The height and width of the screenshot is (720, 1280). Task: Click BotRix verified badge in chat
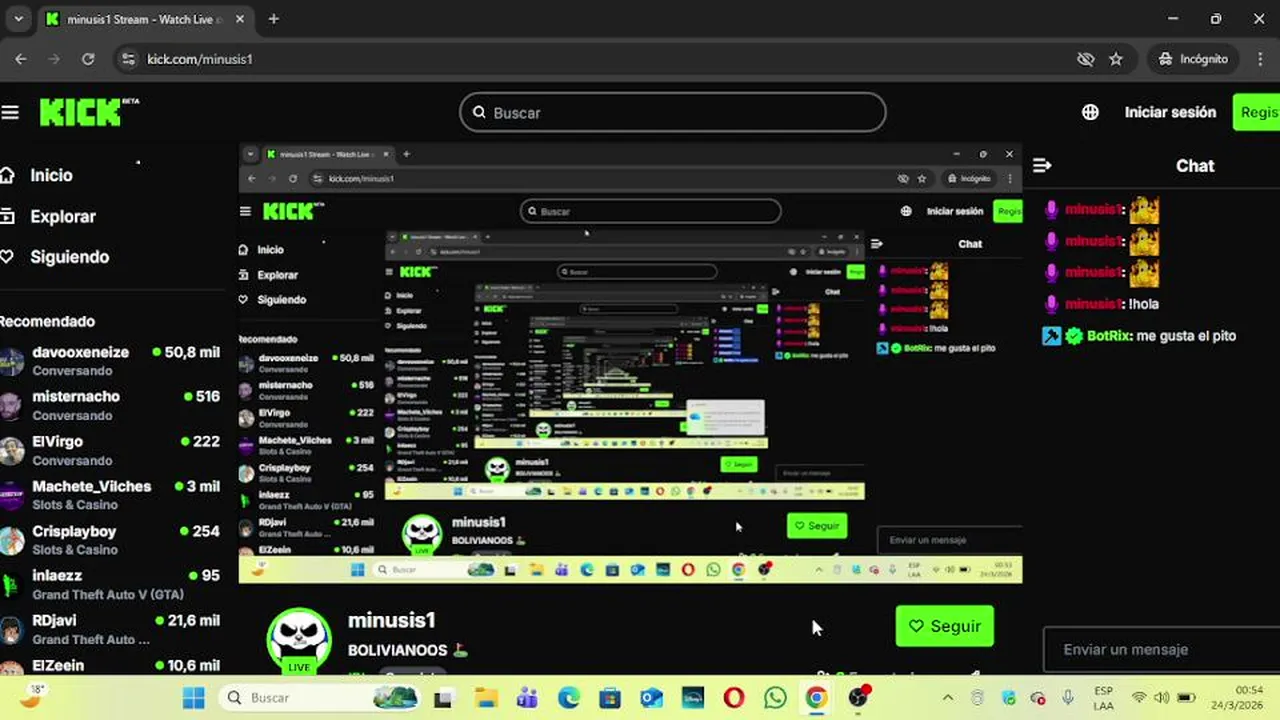pos(1074,336)
